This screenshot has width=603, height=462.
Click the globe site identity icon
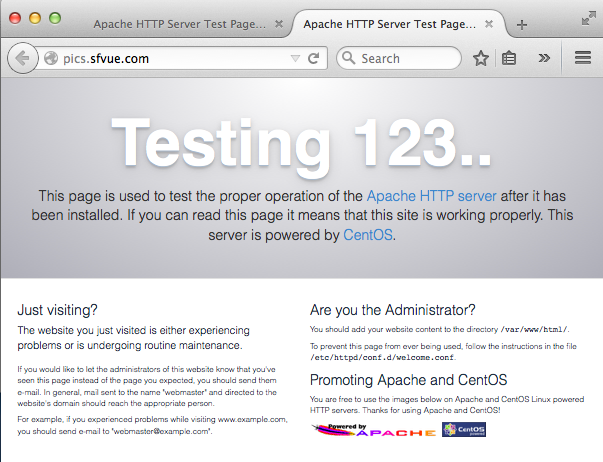coord(51,58)
